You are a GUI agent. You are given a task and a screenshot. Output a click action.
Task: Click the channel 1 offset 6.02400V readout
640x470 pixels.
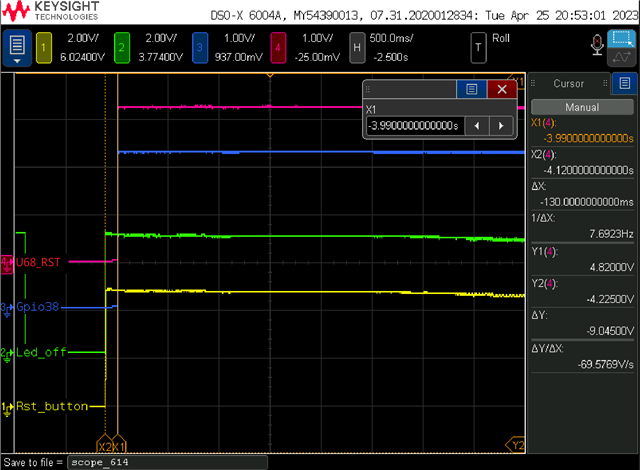[82, 57]
